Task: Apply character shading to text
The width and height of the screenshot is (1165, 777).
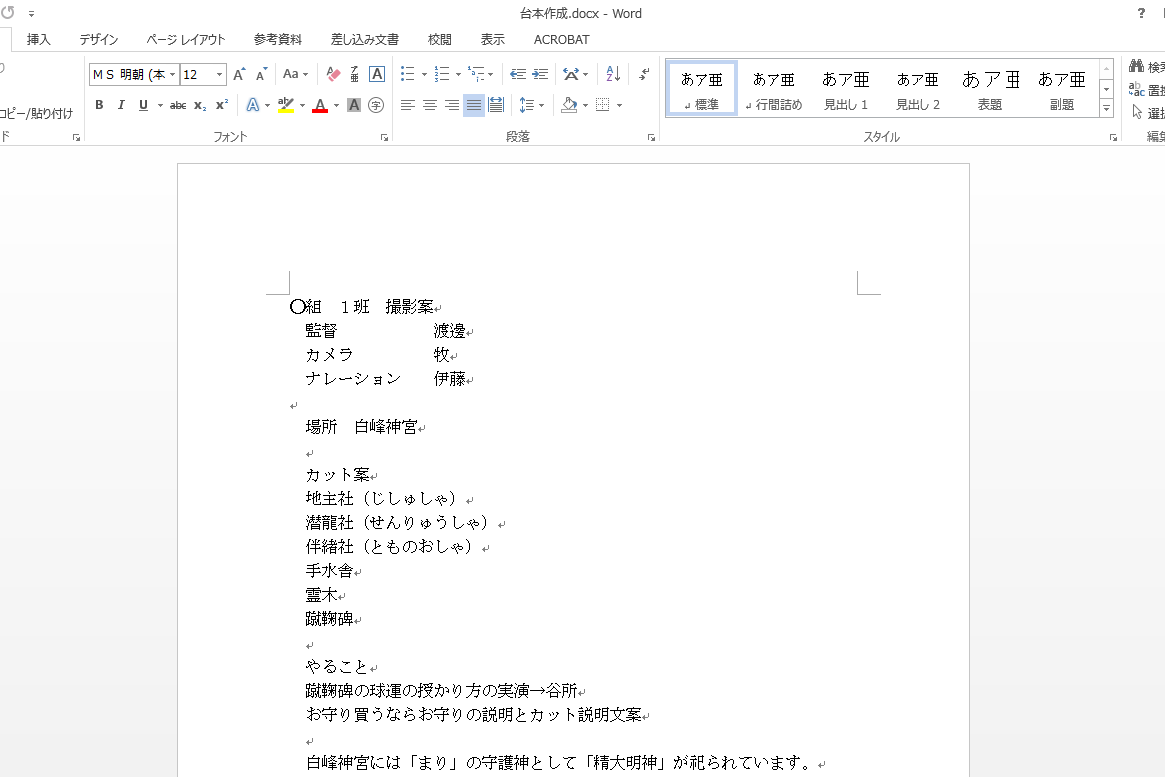Action: pos(354,105)
